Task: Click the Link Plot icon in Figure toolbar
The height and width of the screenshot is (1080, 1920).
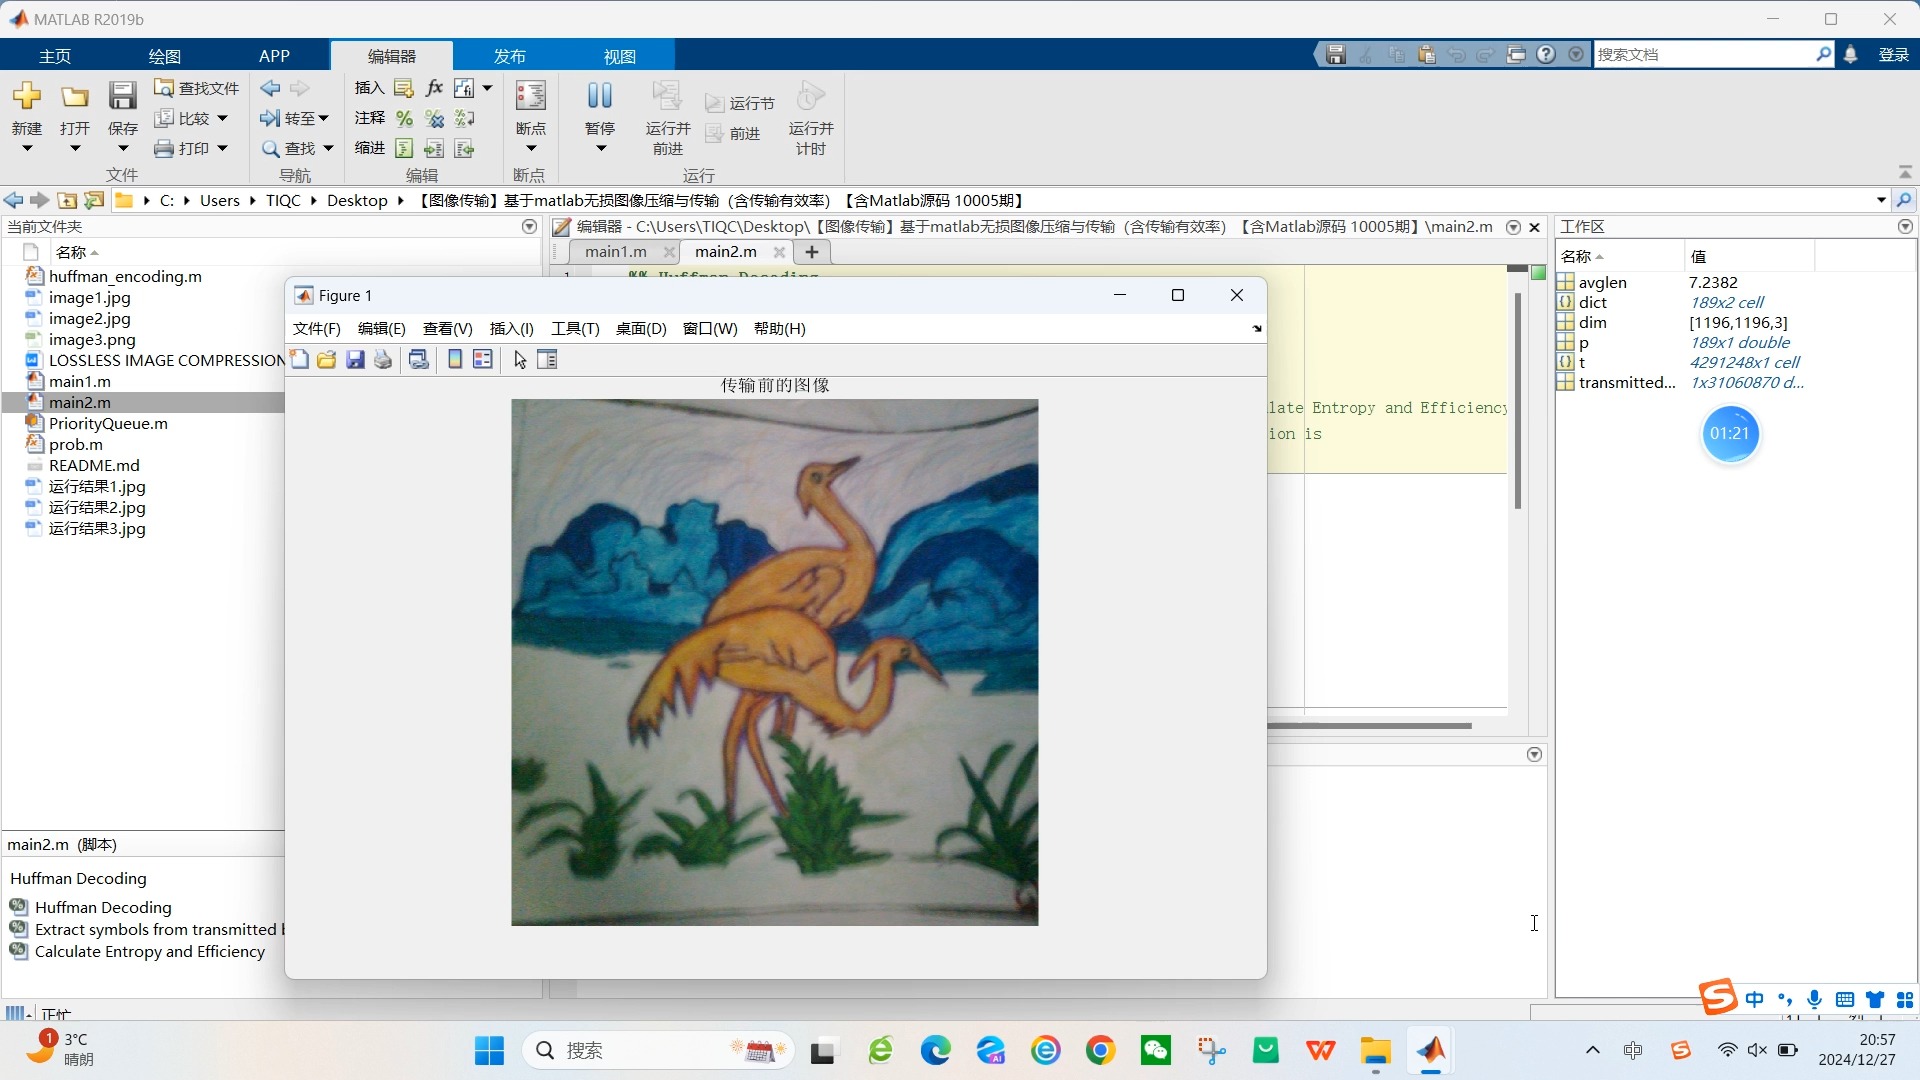Action: tap(419, 360)
